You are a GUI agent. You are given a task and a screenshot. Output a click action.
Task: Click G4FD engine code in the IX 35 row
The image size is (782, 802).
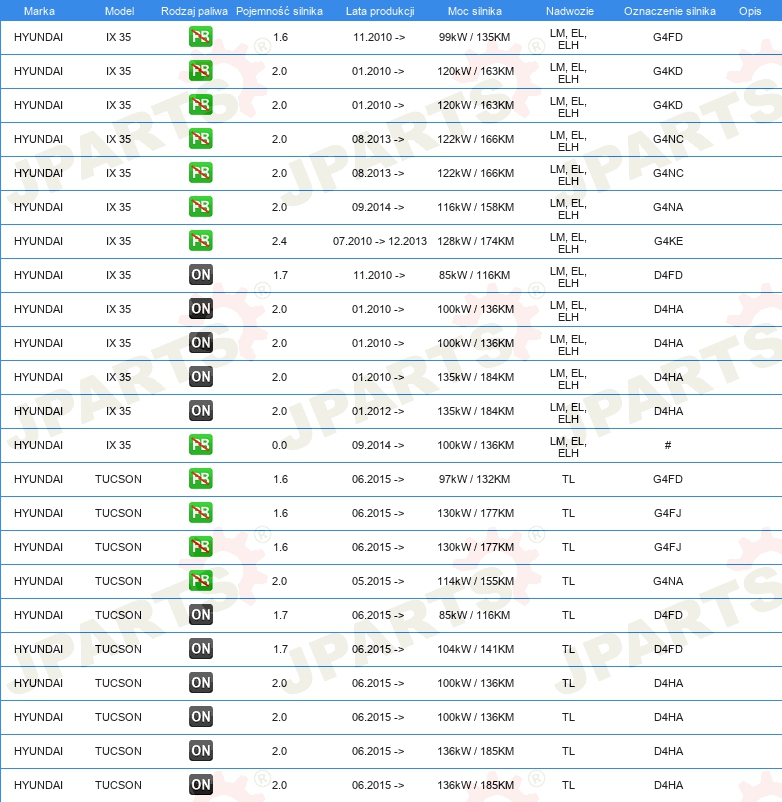668,37
